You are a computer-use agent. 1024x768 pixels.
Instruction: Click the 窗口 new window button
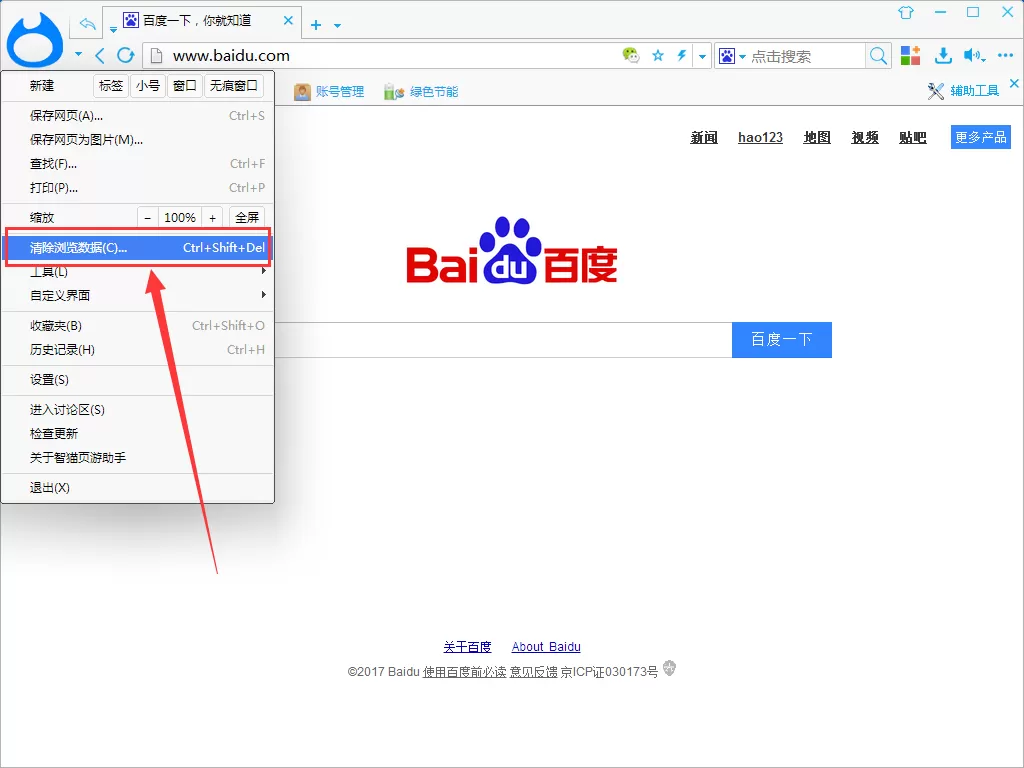click(185, 86)
